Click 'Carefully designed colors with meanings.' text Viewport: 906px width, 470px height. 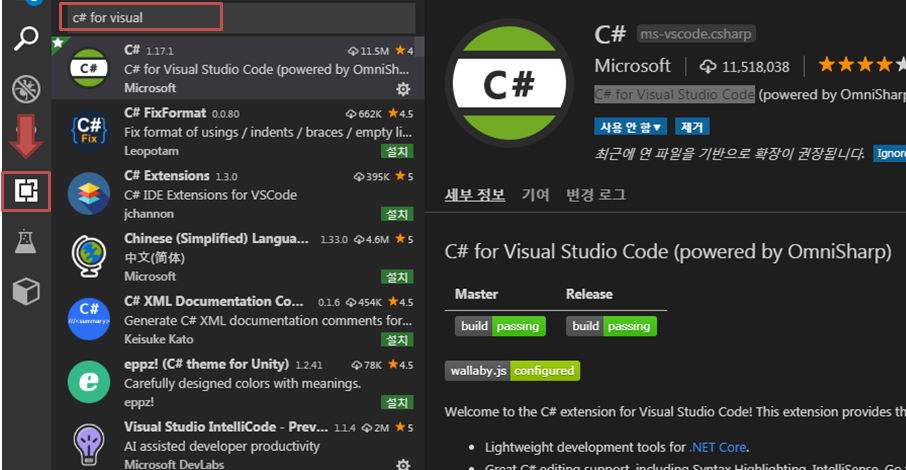pyautogui.click(x=242, y=383)
